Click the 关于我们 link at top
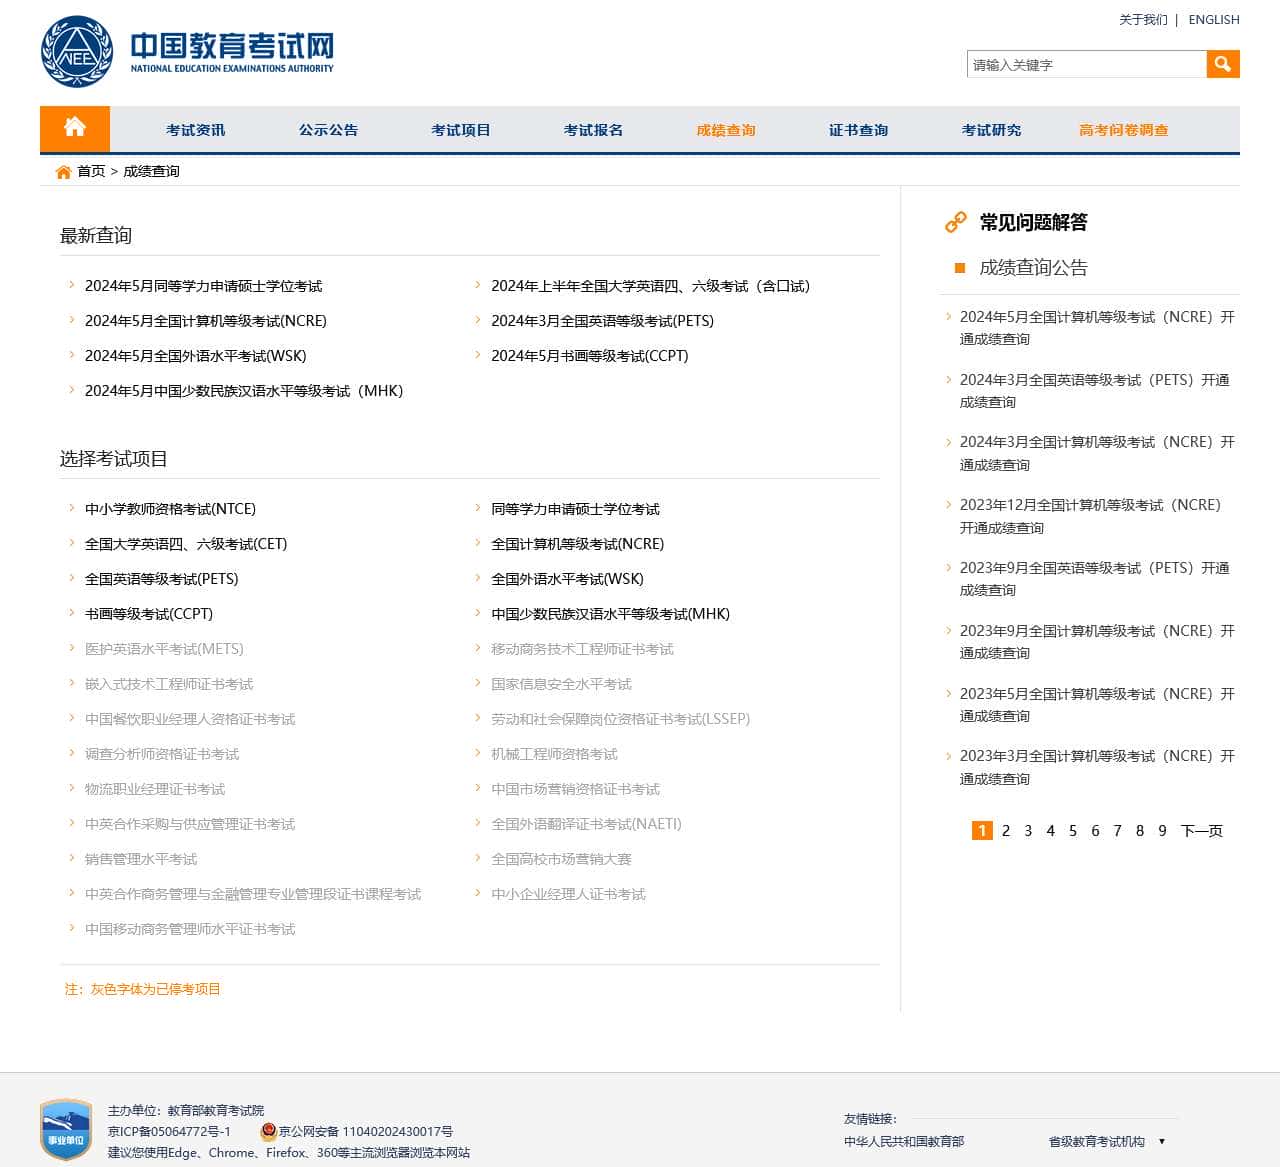 coord(1142,19)
